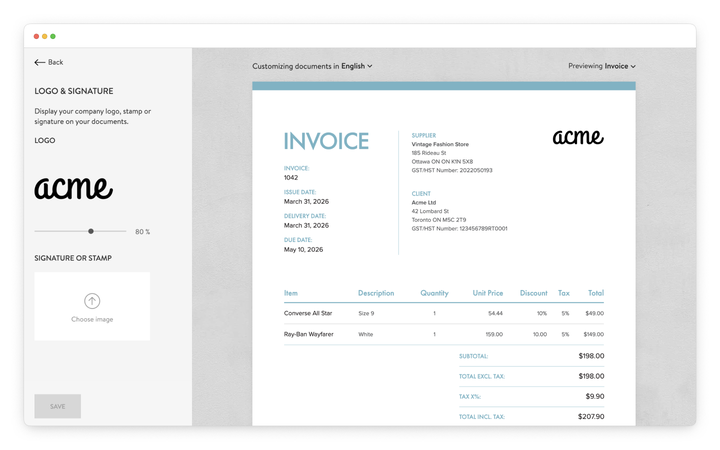Screen dimensions: 720x450
Task: Click the acme logo in the sidebar
Action: 74,187
